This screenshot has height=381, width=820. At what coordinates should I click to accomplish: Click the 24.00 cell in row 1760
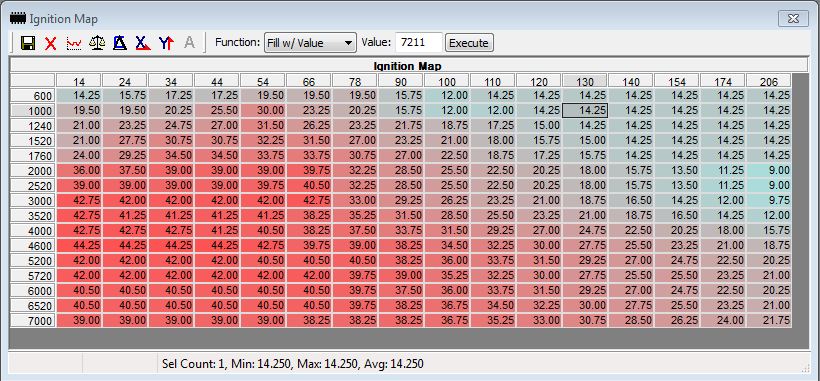[x=78, y=156]
